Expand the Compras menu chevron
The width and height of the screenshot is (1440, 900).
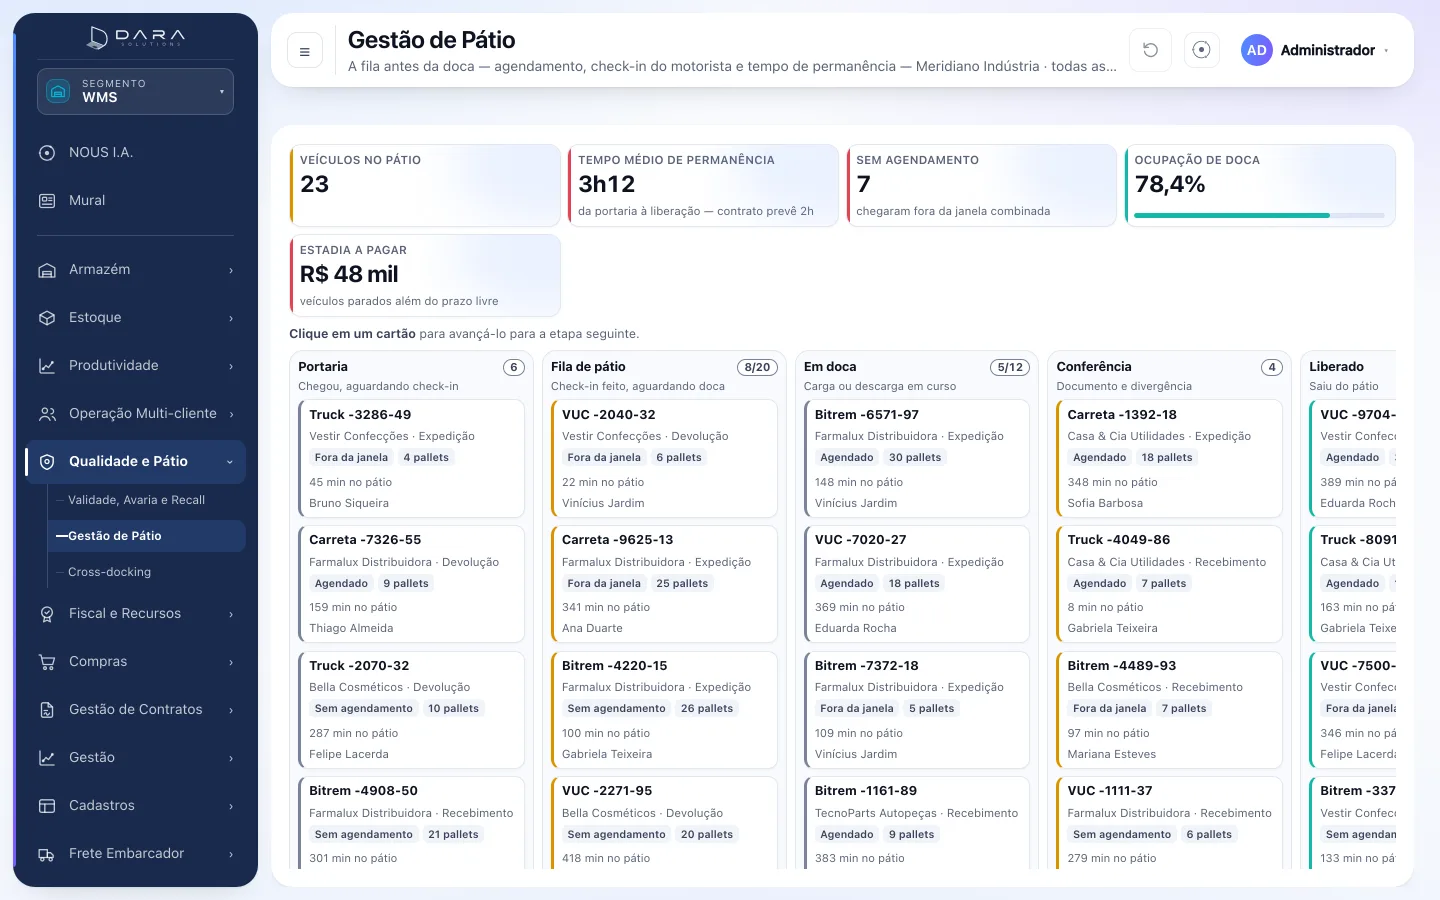point(231,663)
